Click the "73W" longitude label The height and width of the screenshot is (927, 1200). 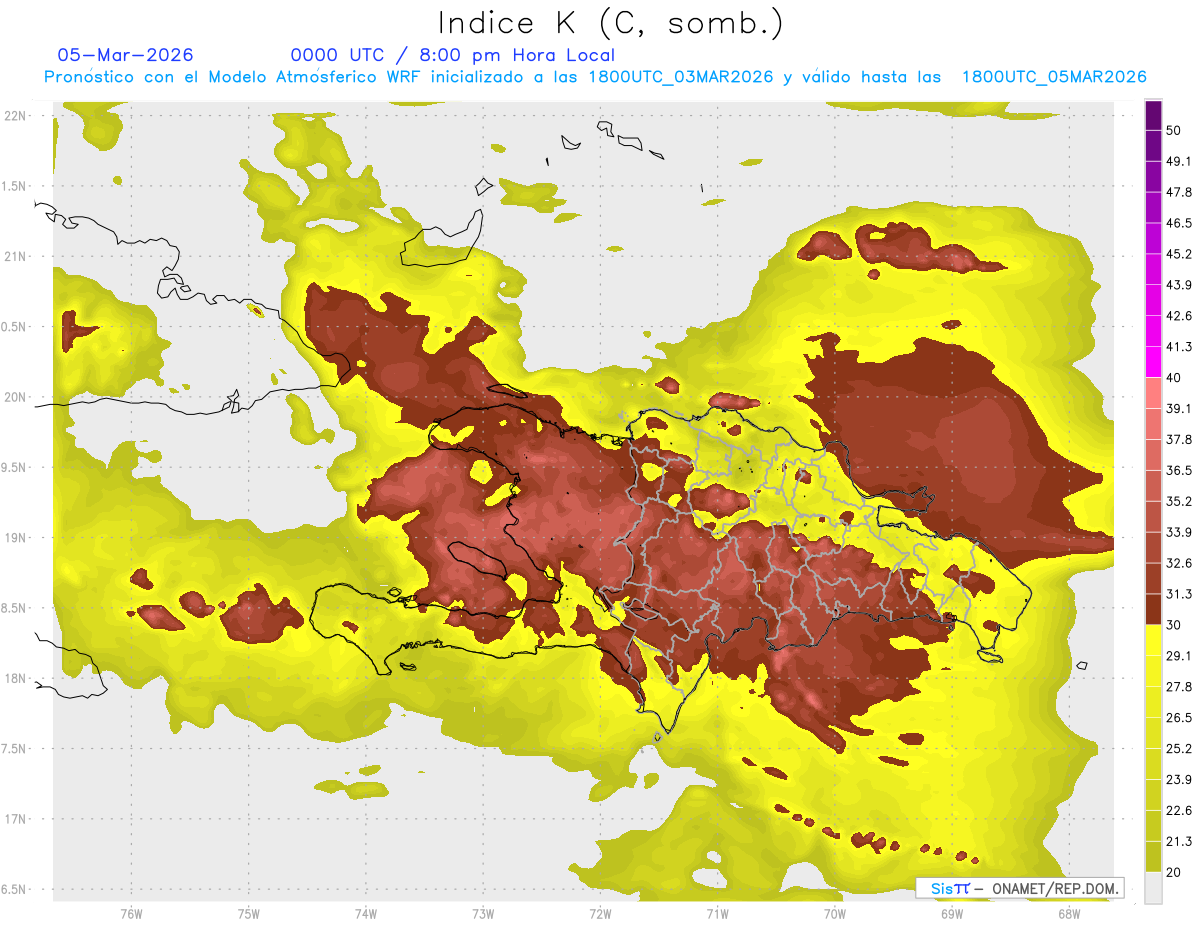pos(483,914)
